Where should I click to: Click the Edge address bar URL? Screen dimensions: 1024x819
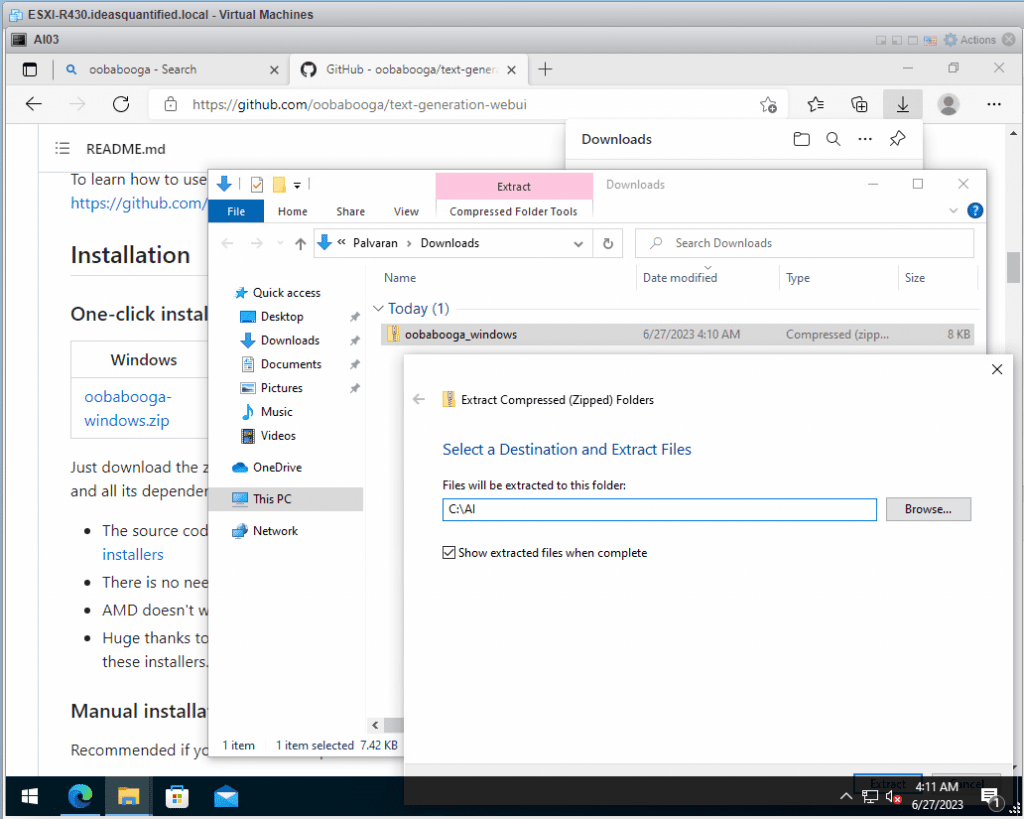click(359, 104)
